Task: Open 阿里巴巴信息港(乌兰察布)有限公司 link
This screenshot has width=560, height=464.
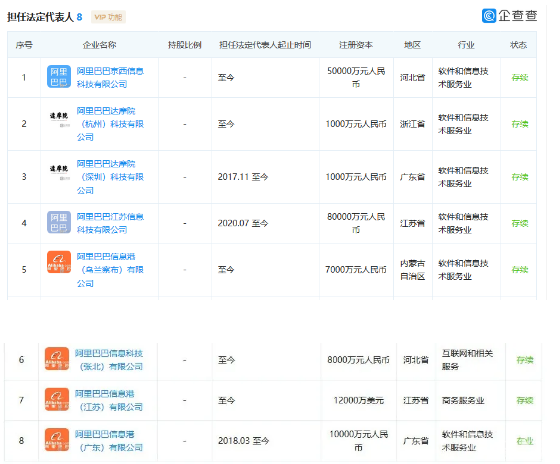Action: tap(110, 270)
